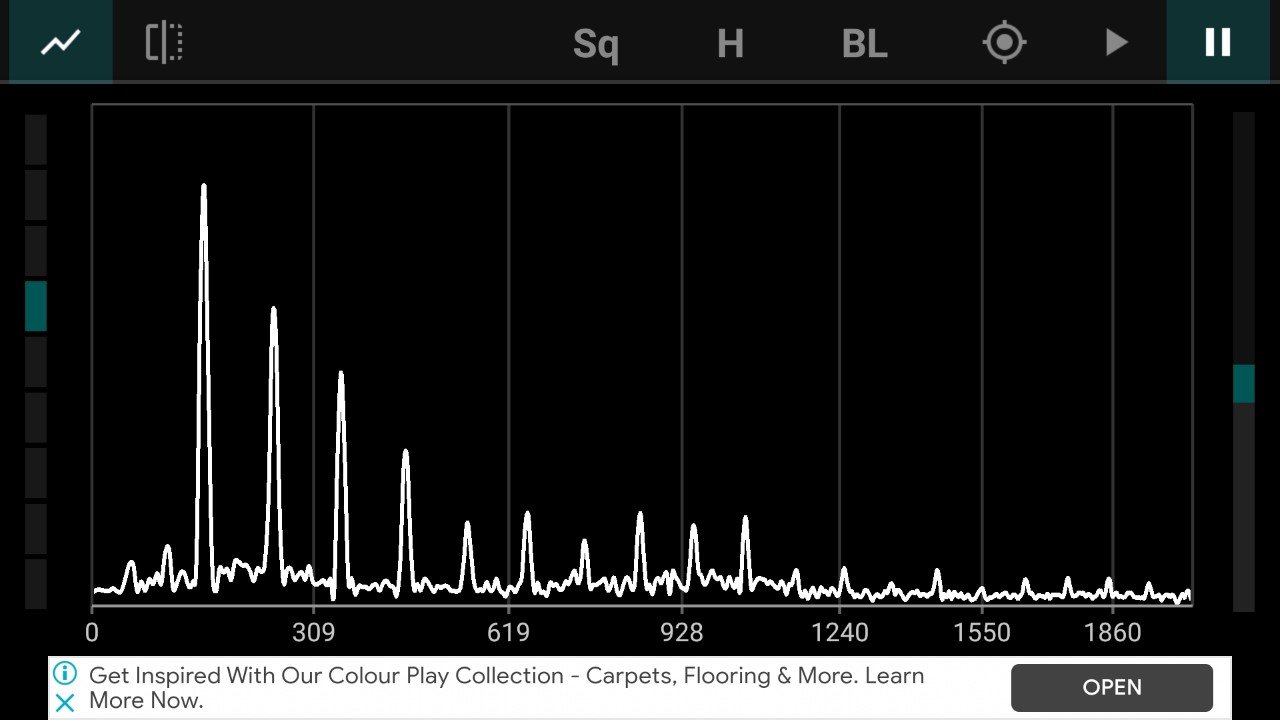Switch to the split view icon

pyautogui.click(x=164, y=43)
